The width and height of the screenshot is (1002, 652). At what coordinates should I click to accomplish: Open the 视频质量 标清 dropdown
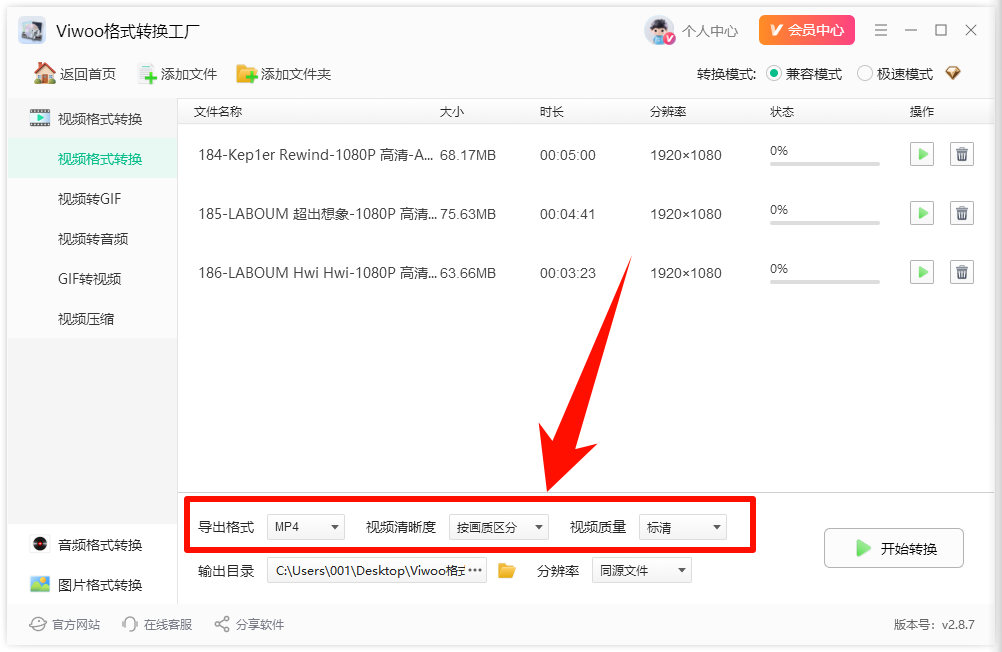pos(682,527)
